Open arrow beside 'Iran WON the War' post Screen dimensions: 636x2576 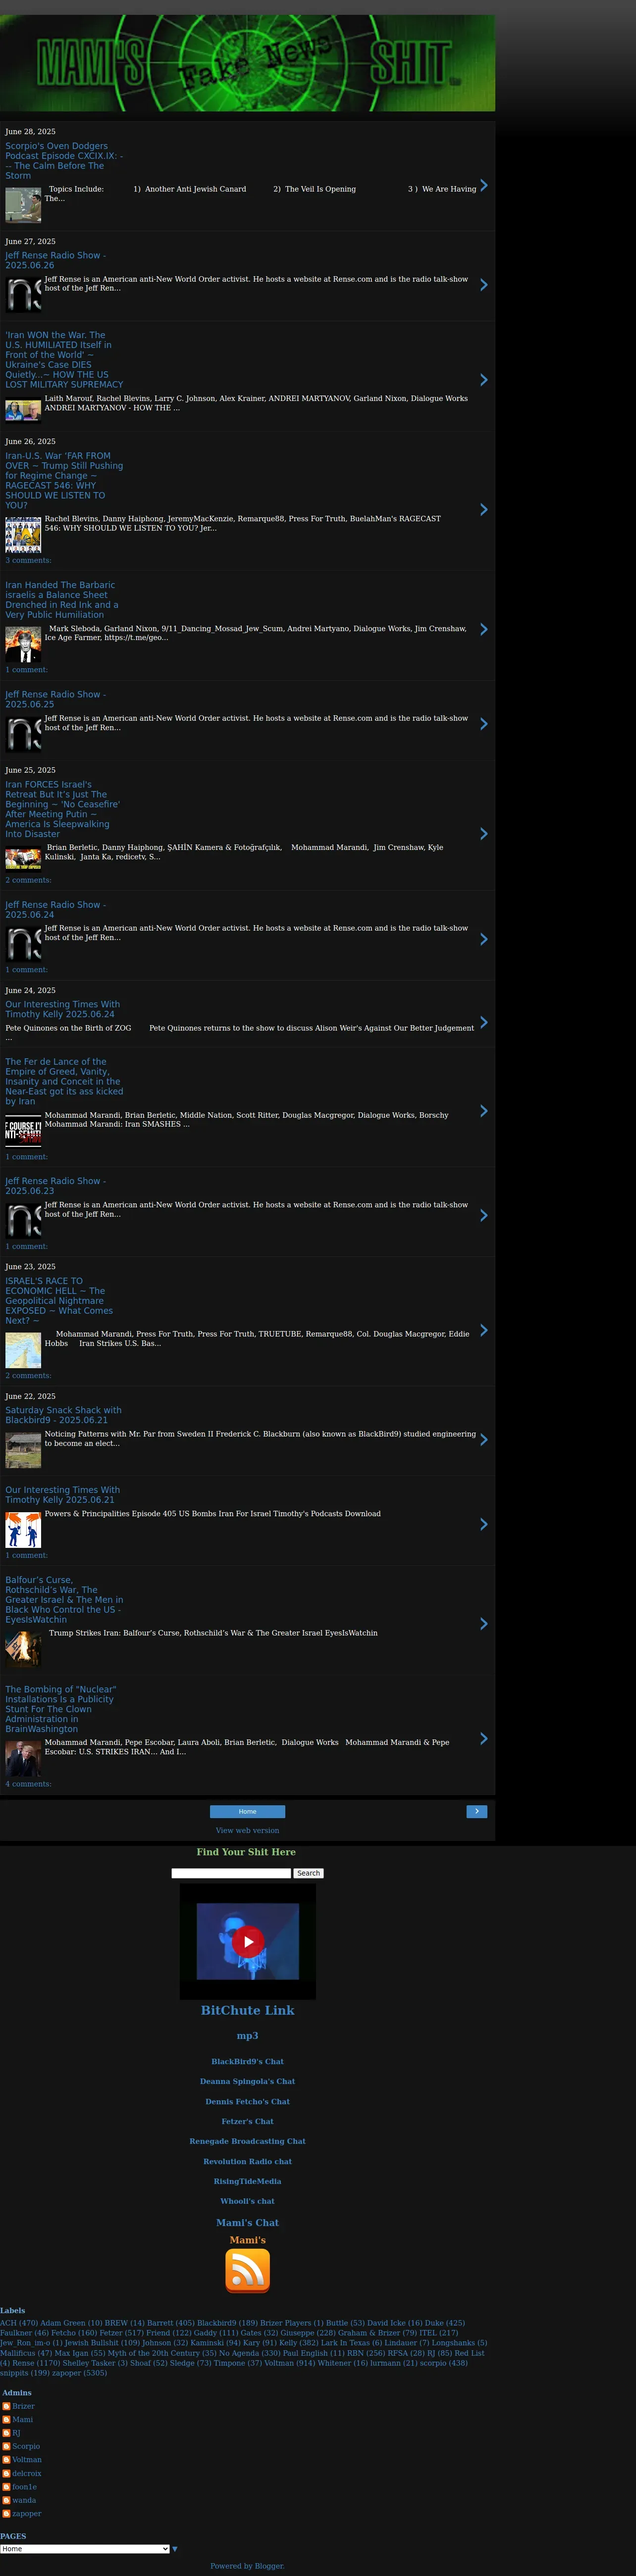[x=484, y=380]
